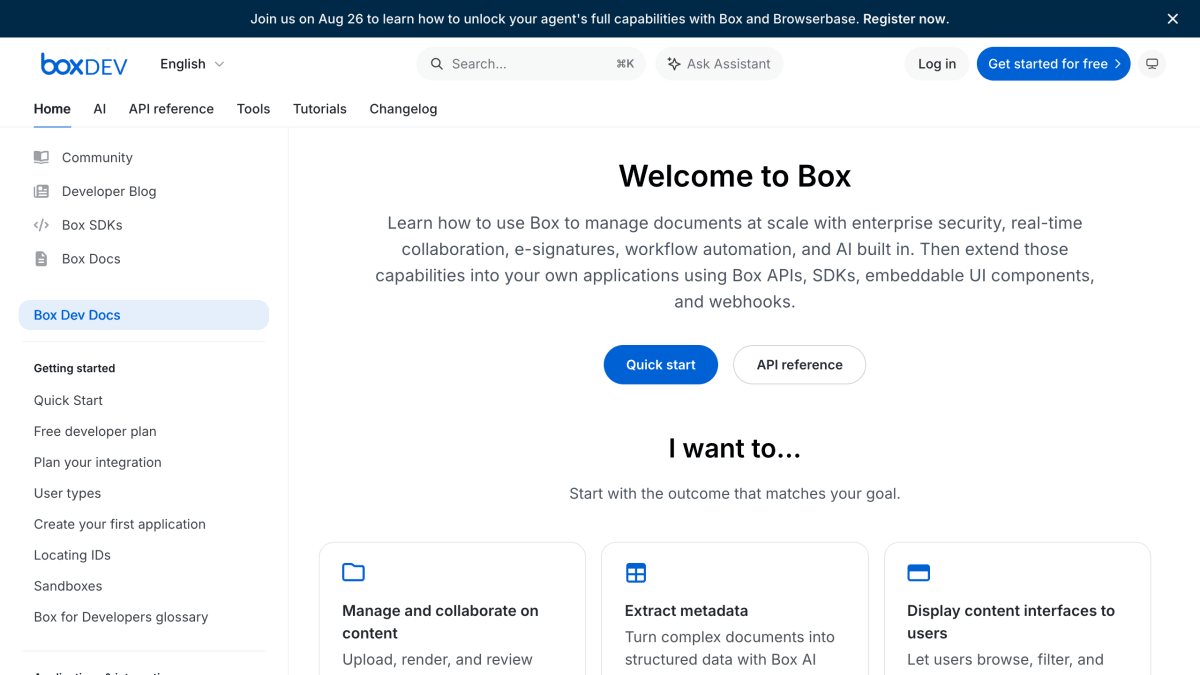This screenshot has width=1200, height=675.
Task: Click the Box DEV logo
Action: click(x=84, y=64)
